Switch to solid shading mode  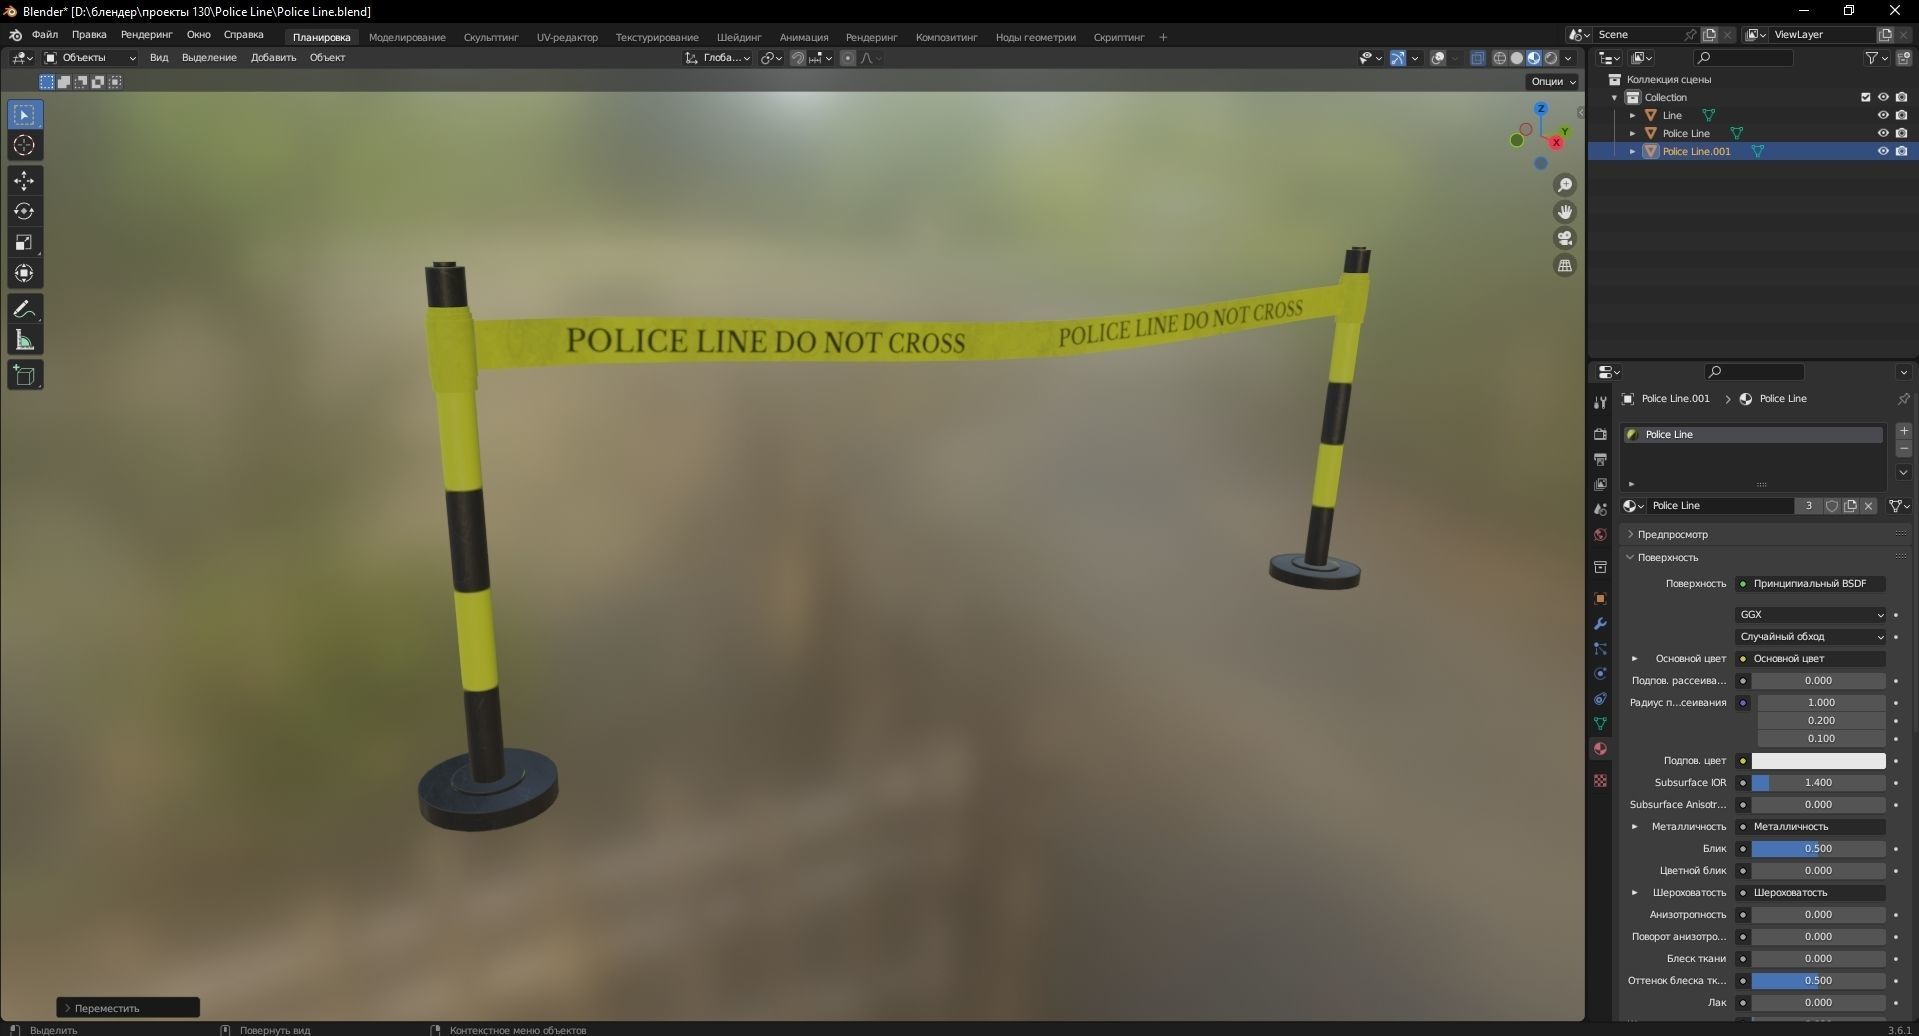coord(1516,58)
